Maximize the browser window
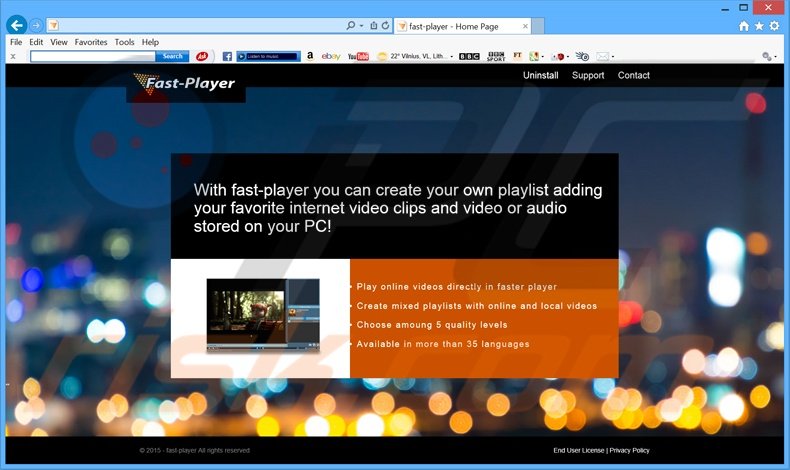The image size is (790, 470). (x=743, y=8)
